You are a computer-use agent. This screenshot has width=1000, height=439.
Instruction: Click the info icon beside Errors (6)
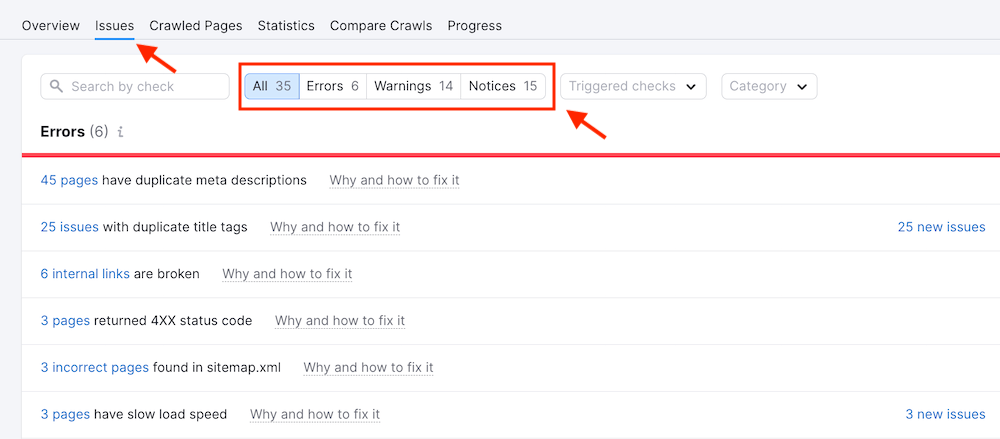121,132
